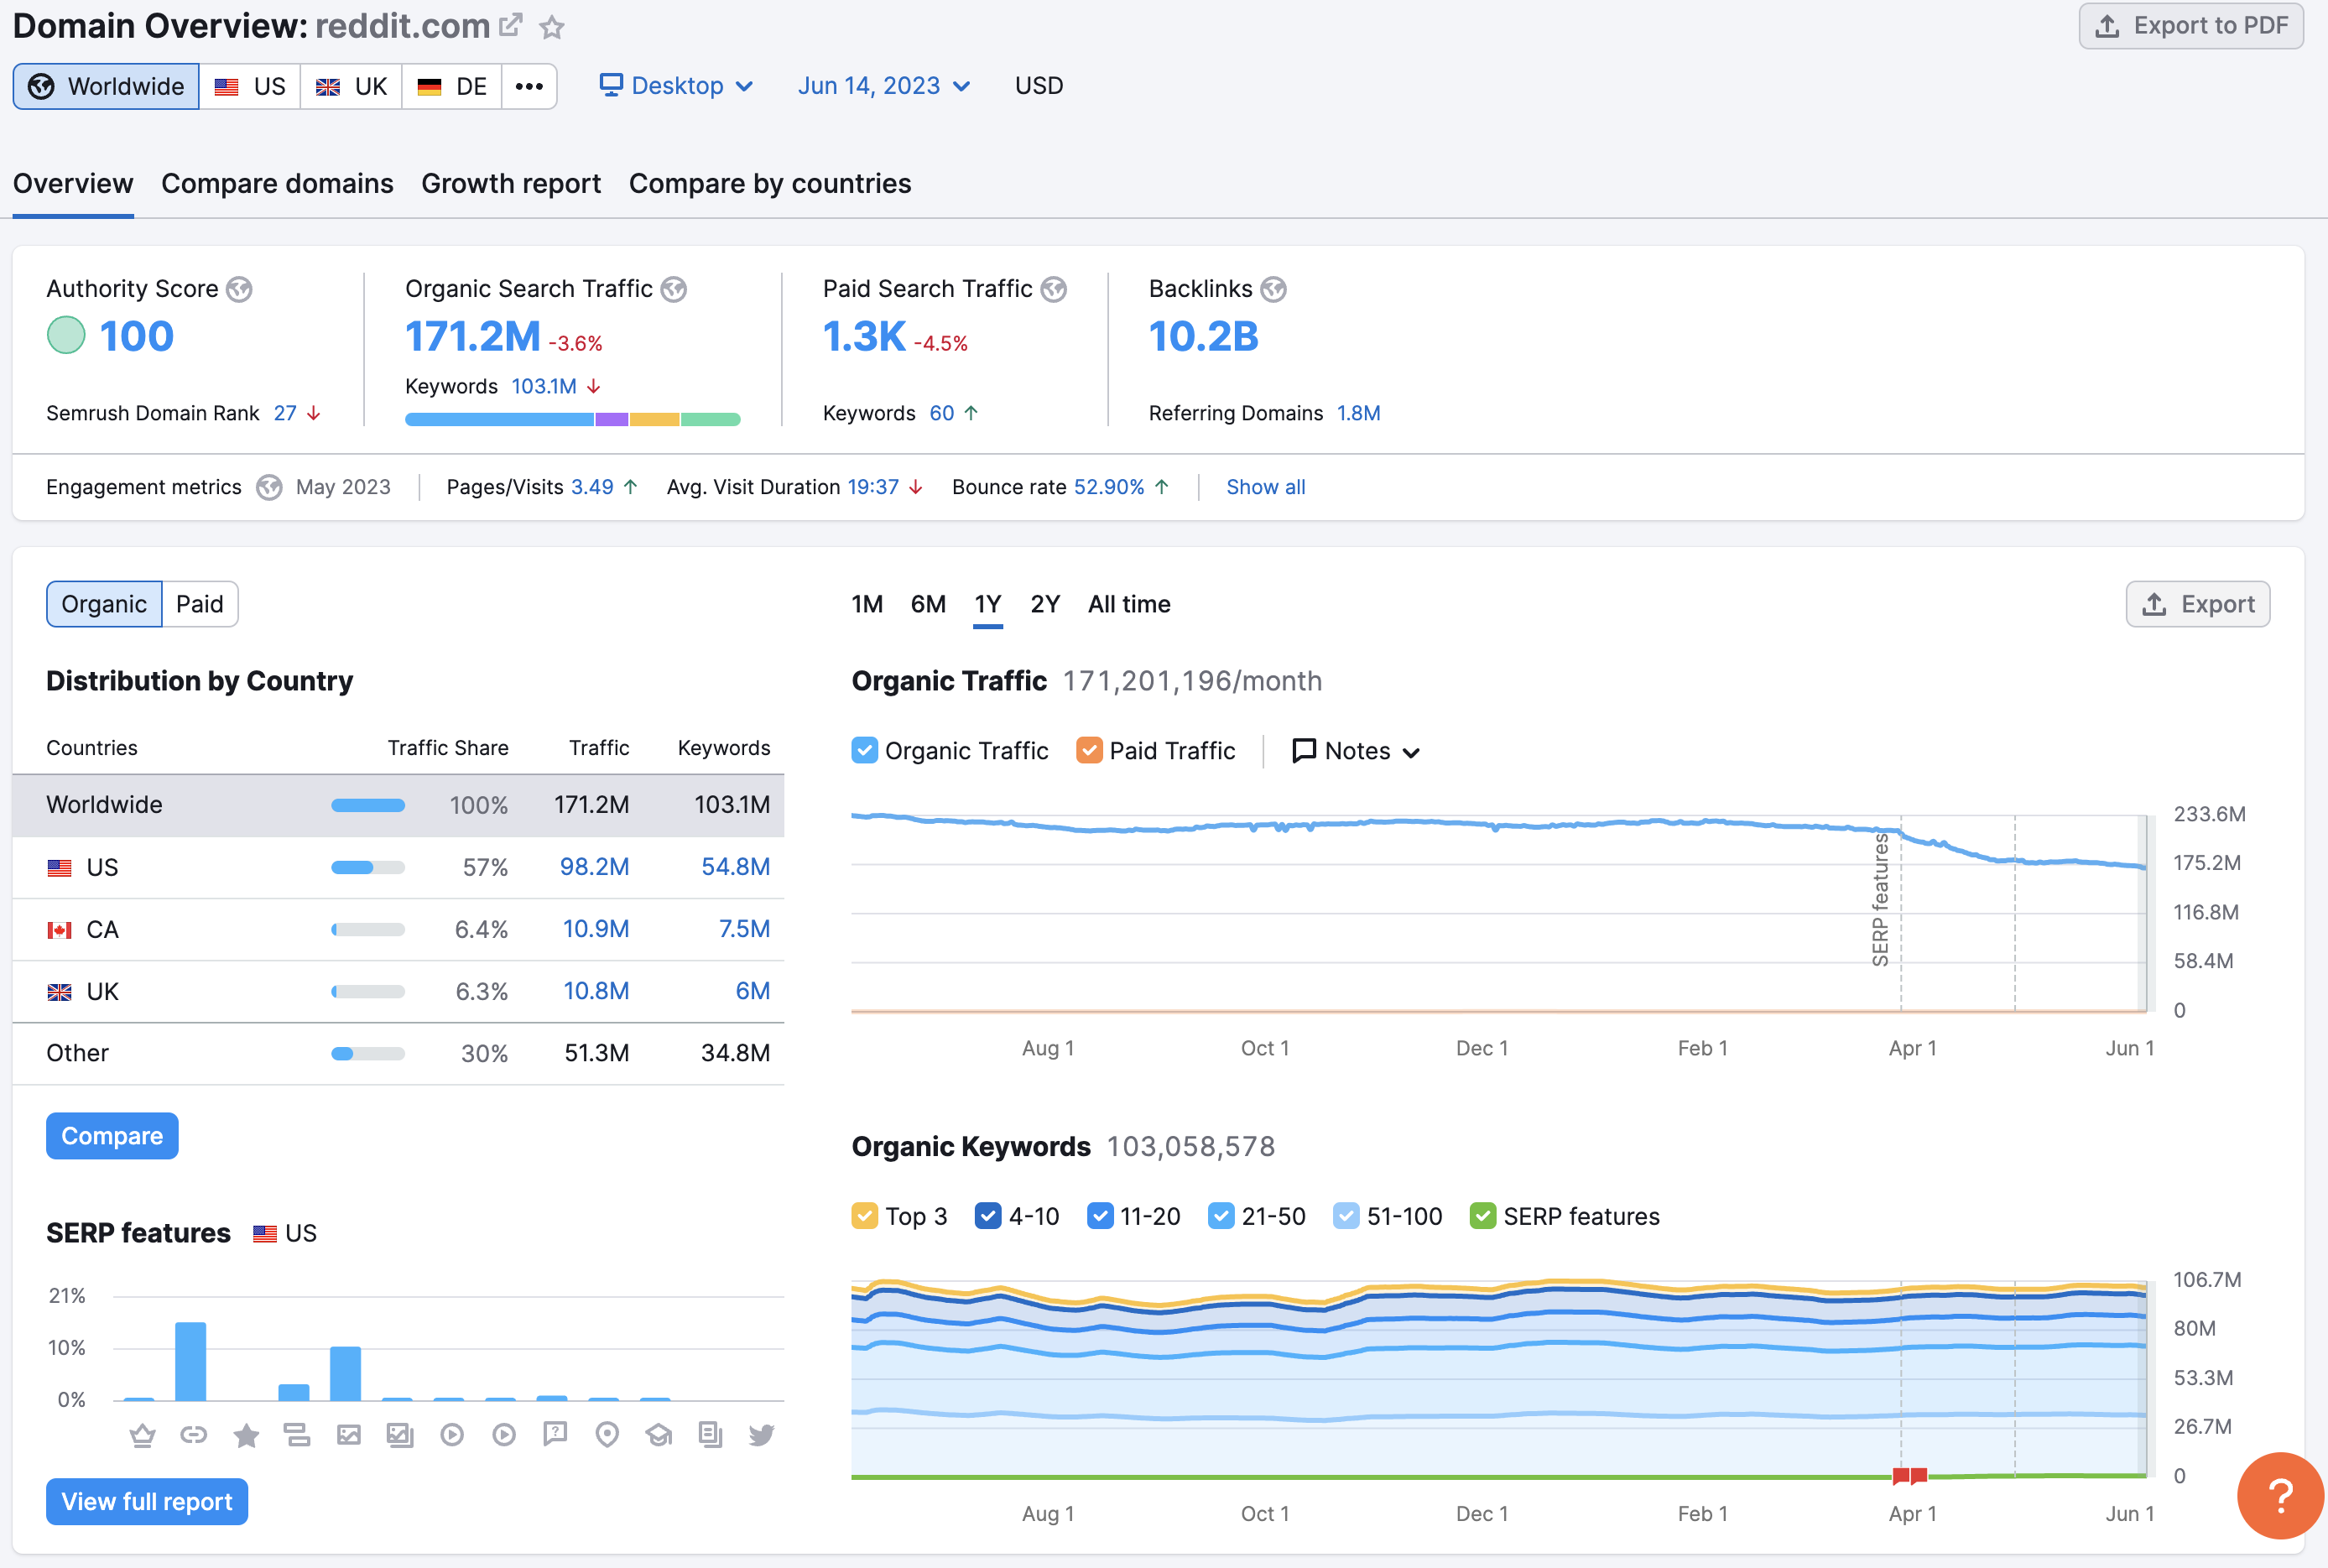Click the Authority Score info icon
The height and width of the screenshot is (1568, 2328).
(x=243, y=290)
